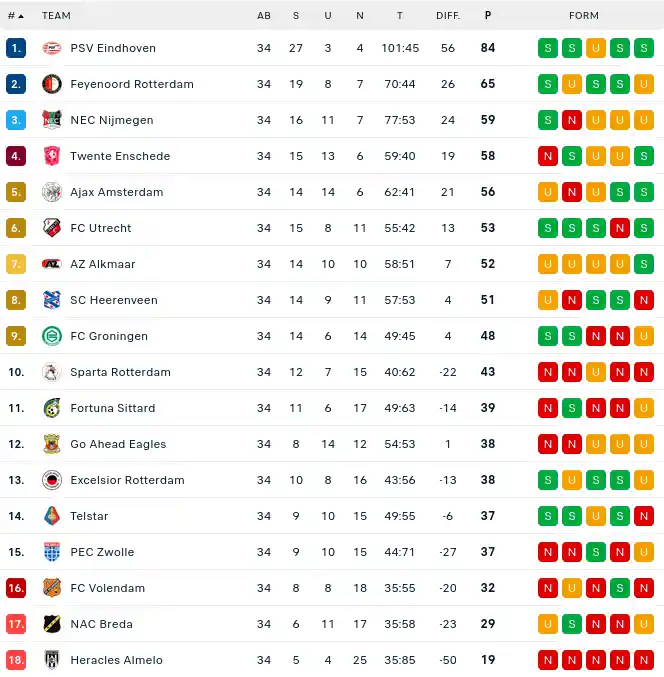Click the FORM column header
664x677 pixels.
click(584, 16)
